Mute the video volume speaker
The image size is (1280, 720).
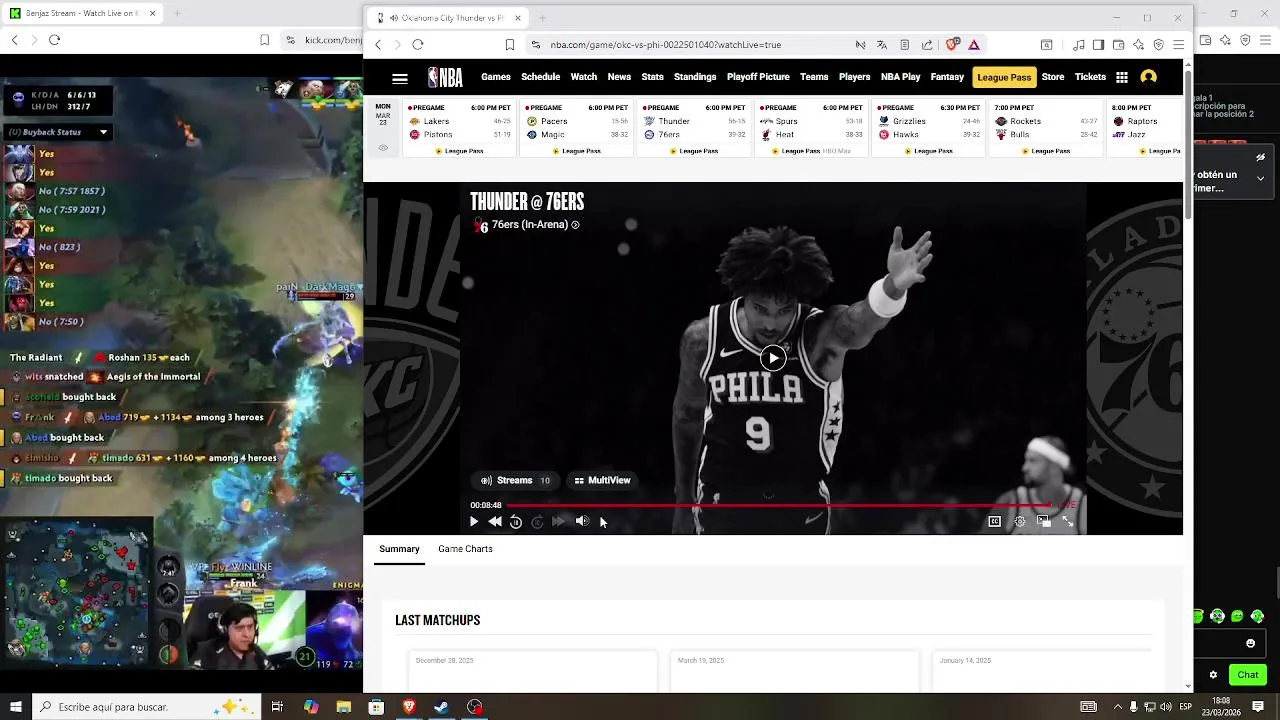pos(582,521)
